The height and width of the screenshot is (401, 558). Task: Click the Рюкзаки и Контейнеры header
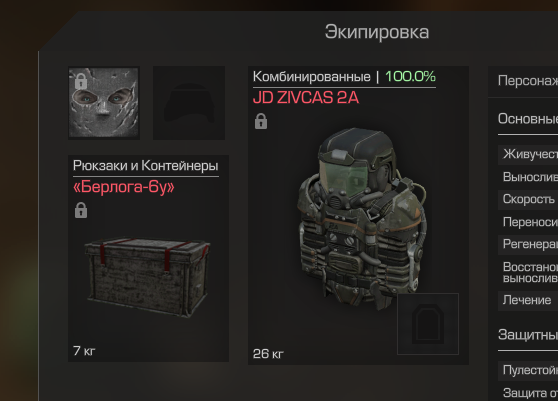146,165
